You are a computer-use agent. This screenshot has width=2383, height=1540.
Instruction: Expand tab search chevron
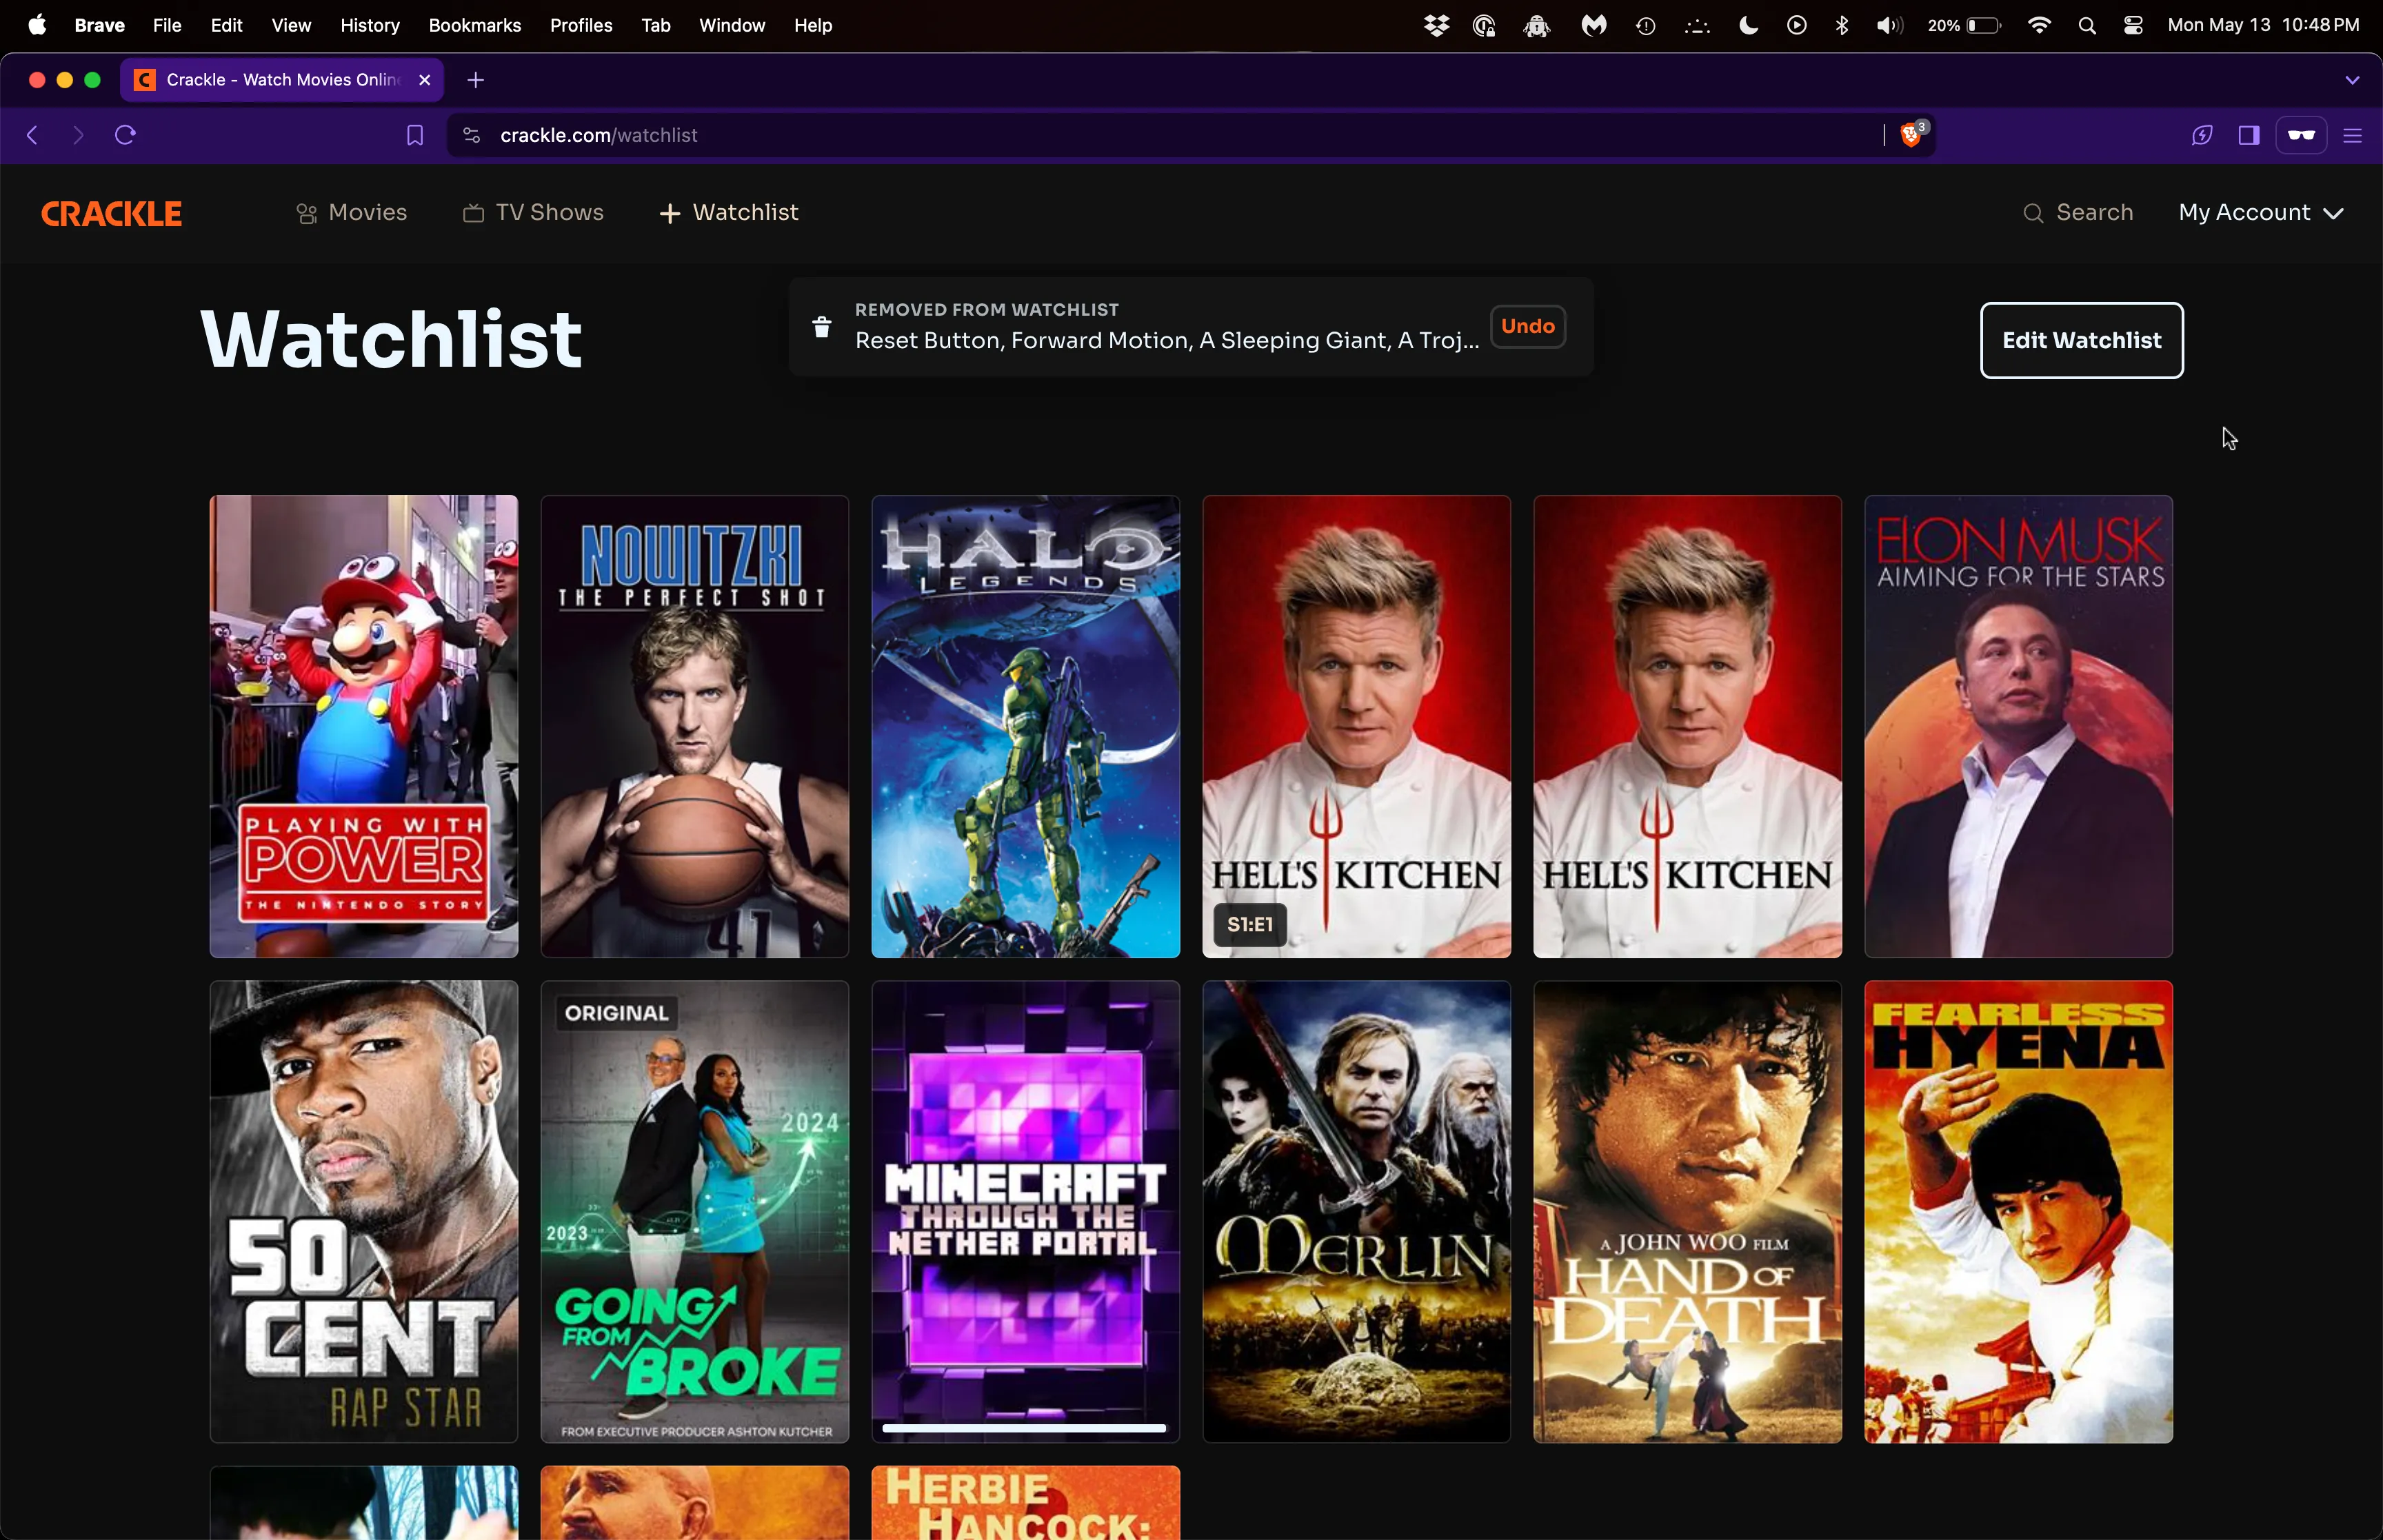2352,80
